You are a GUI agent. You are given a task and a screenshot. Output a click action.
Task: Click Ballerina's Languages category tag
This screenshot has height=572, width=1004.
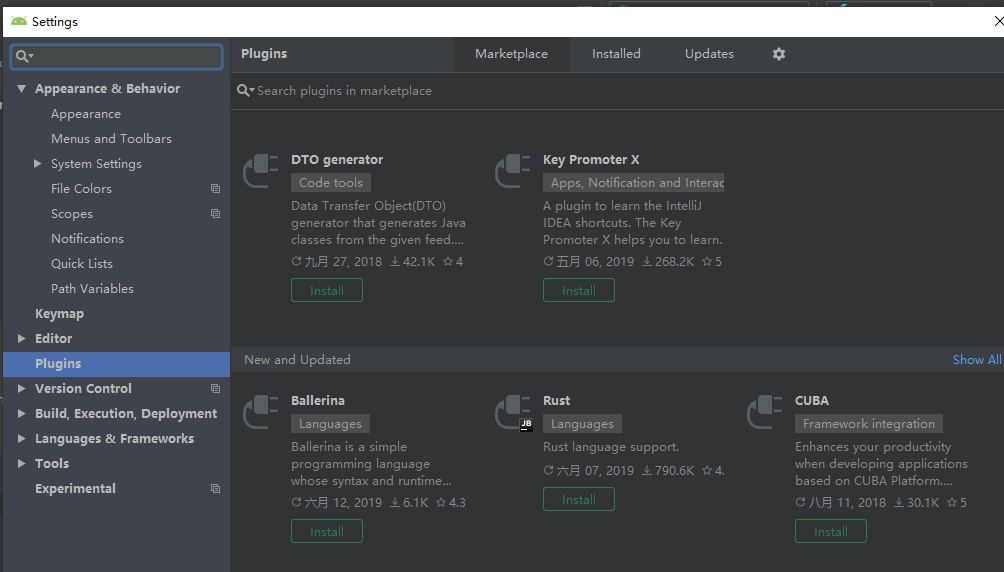click(330, 423)
